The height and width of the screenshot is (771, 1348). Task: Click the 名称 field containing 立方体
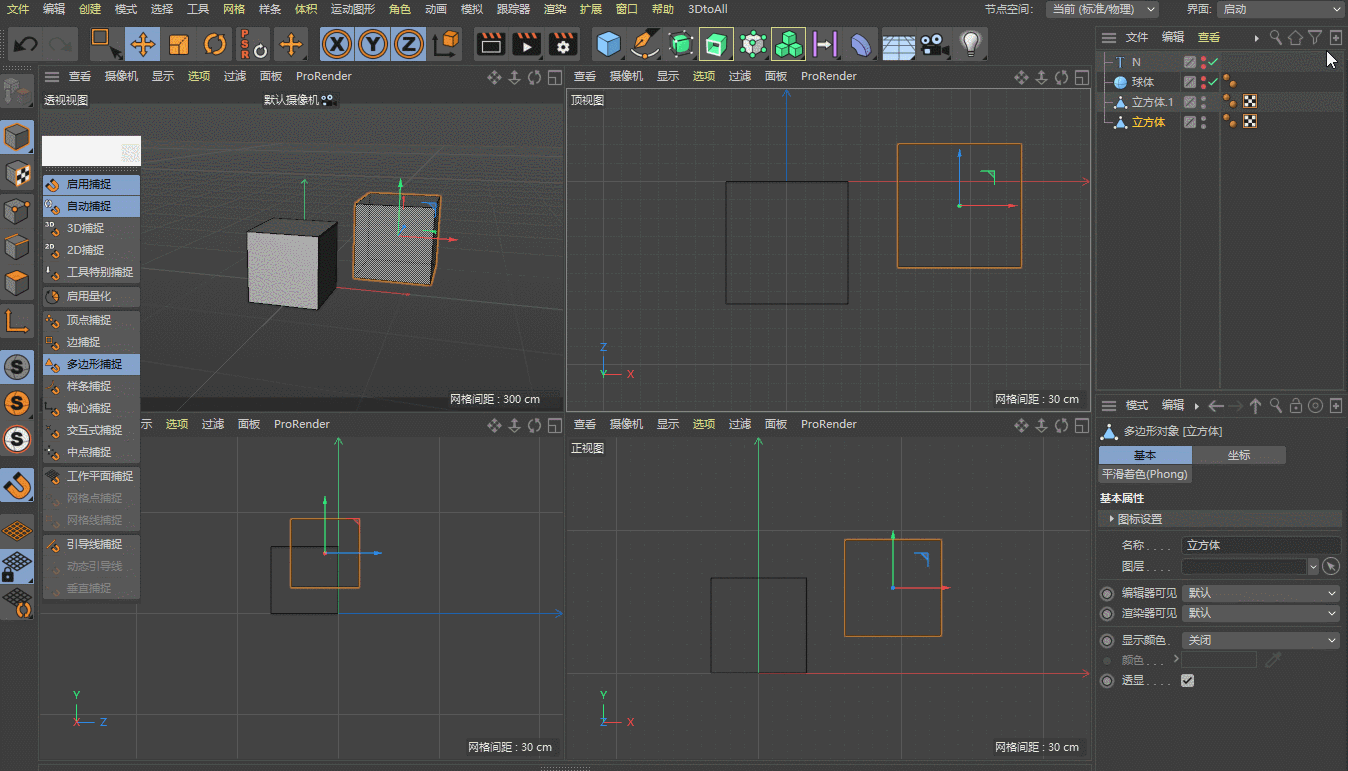point(1260,546)
